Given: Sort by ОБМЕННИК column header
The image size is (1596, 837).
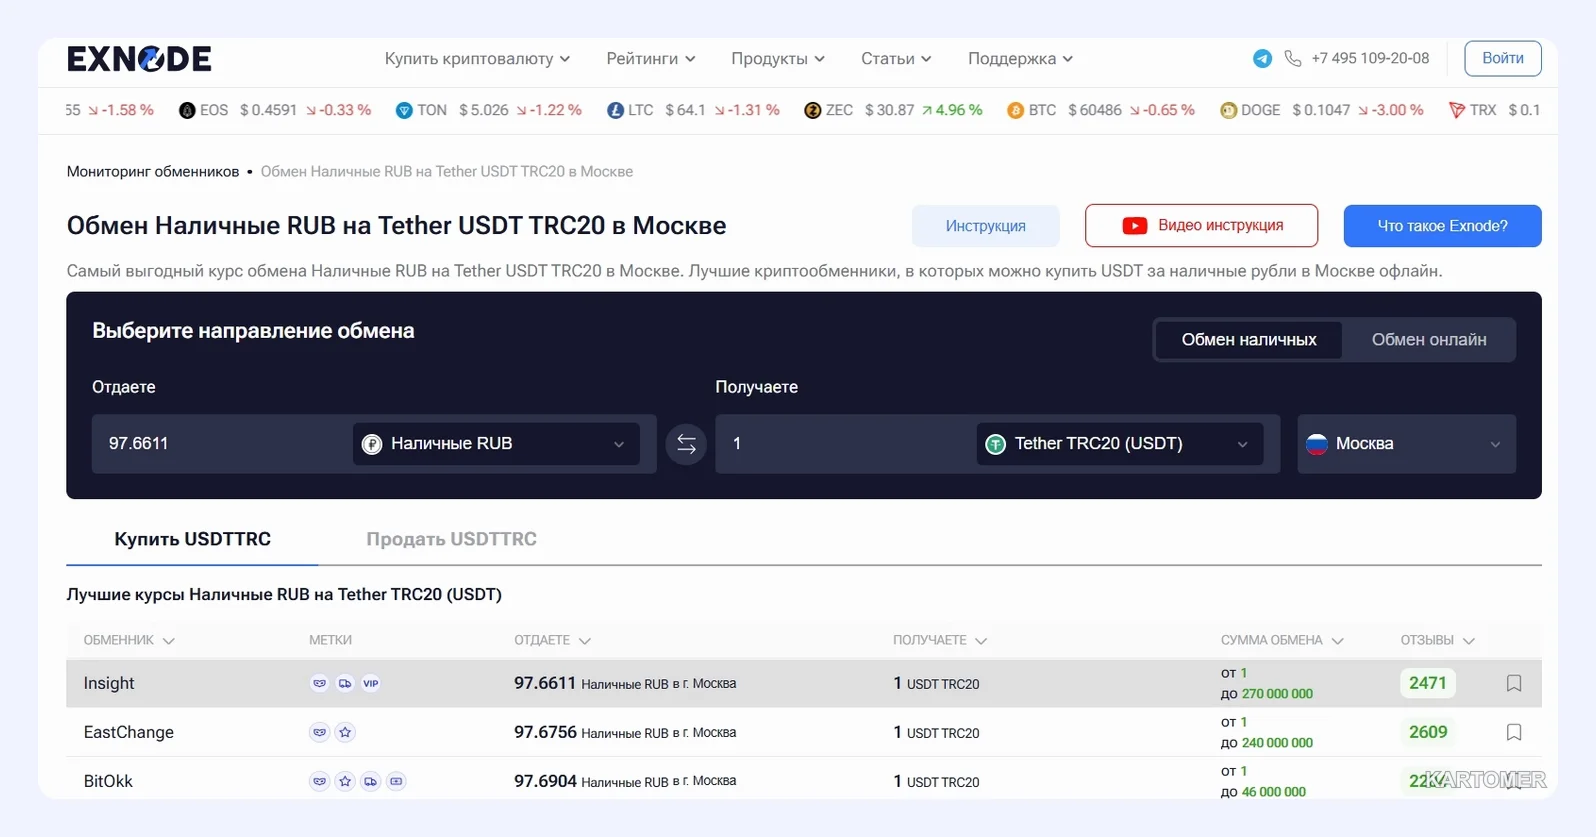Looking at the screenshot, I should pos(129,640).
